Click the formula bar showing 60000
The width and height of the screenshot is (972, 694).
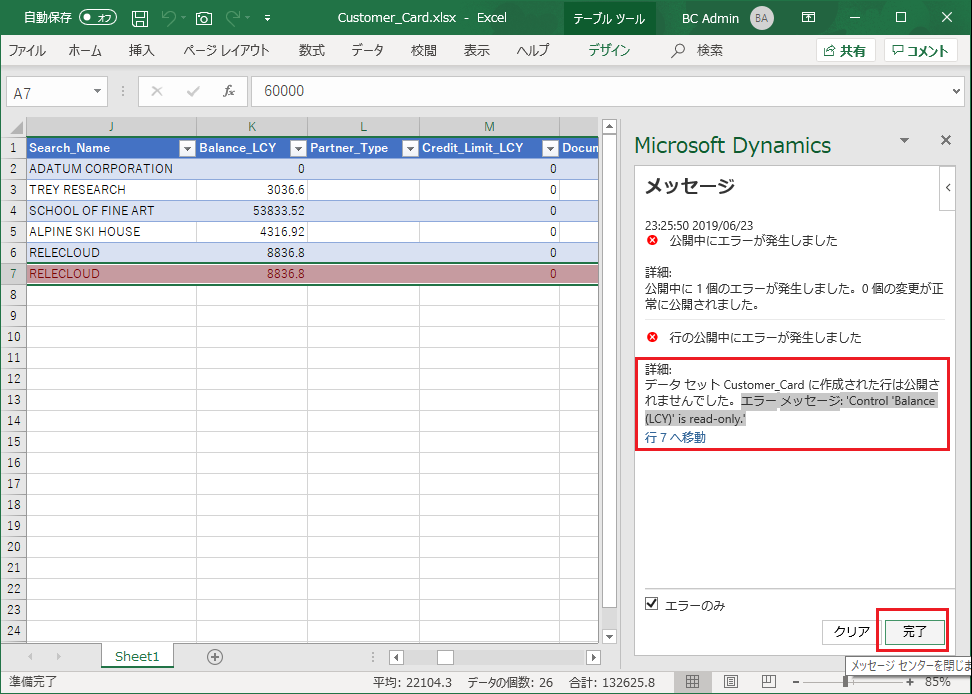[x=599, y=92]
